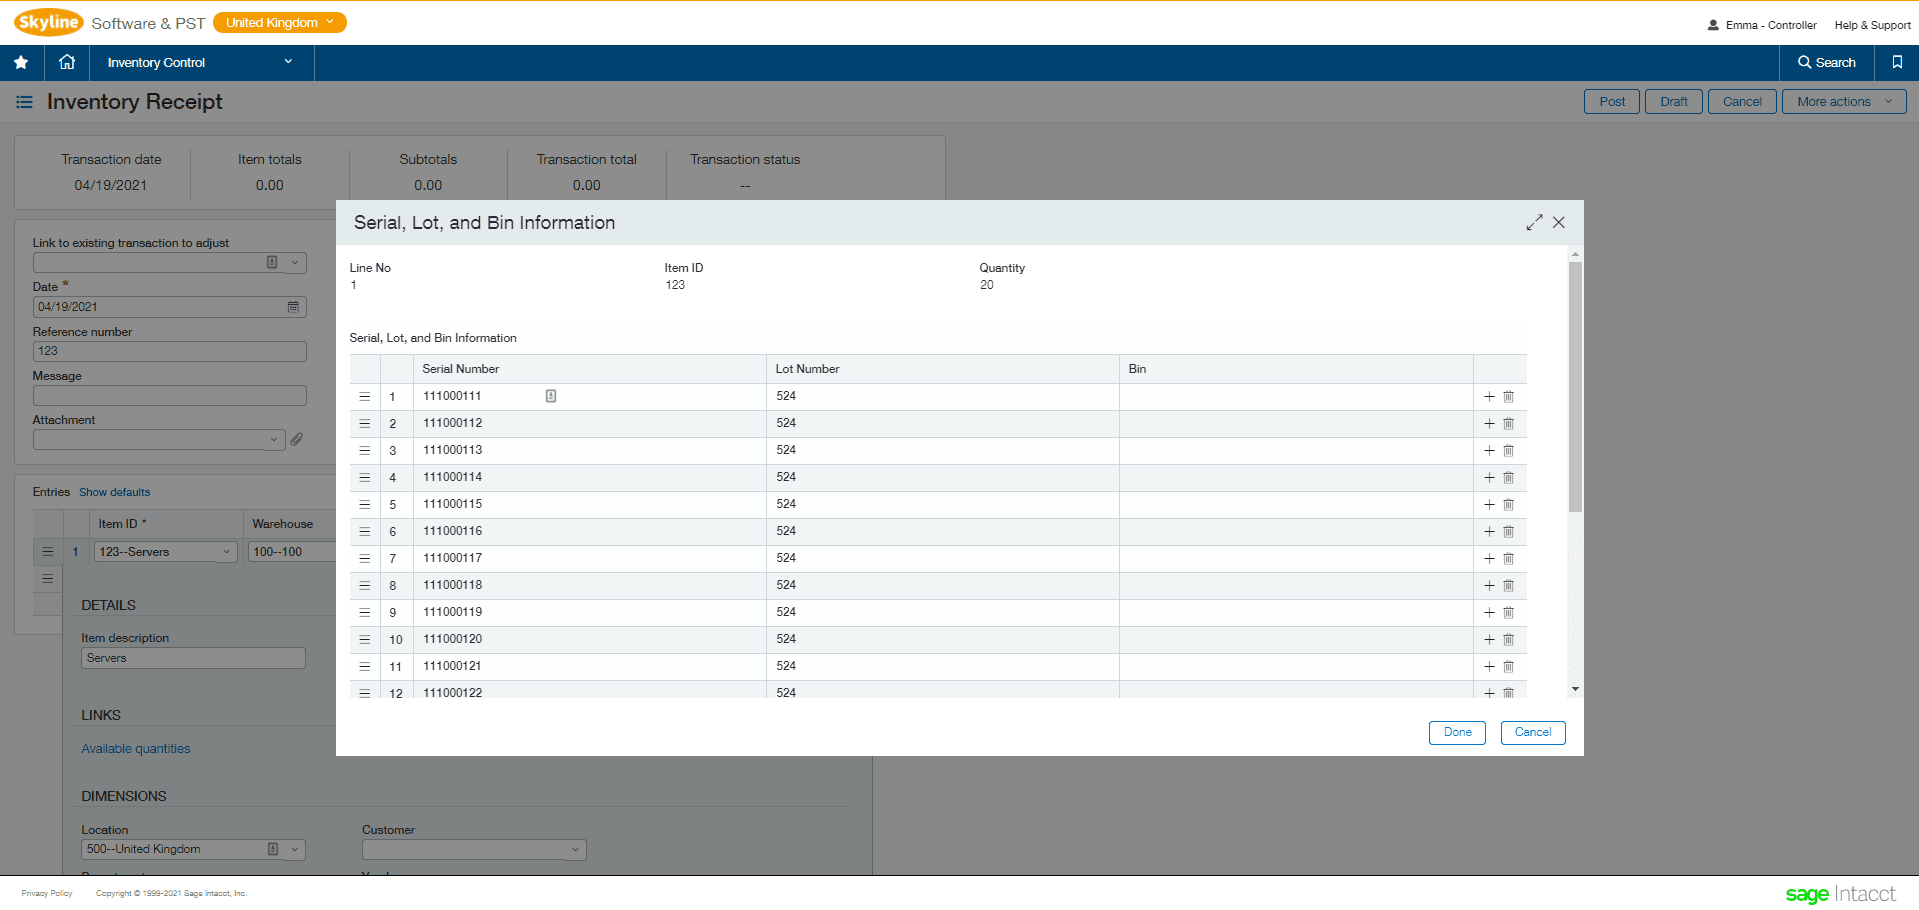The height and width of the screenshot is (910, 1919).
Task: Click the Reference number input field
Action: pyautogui.click(x=168, y=351)
